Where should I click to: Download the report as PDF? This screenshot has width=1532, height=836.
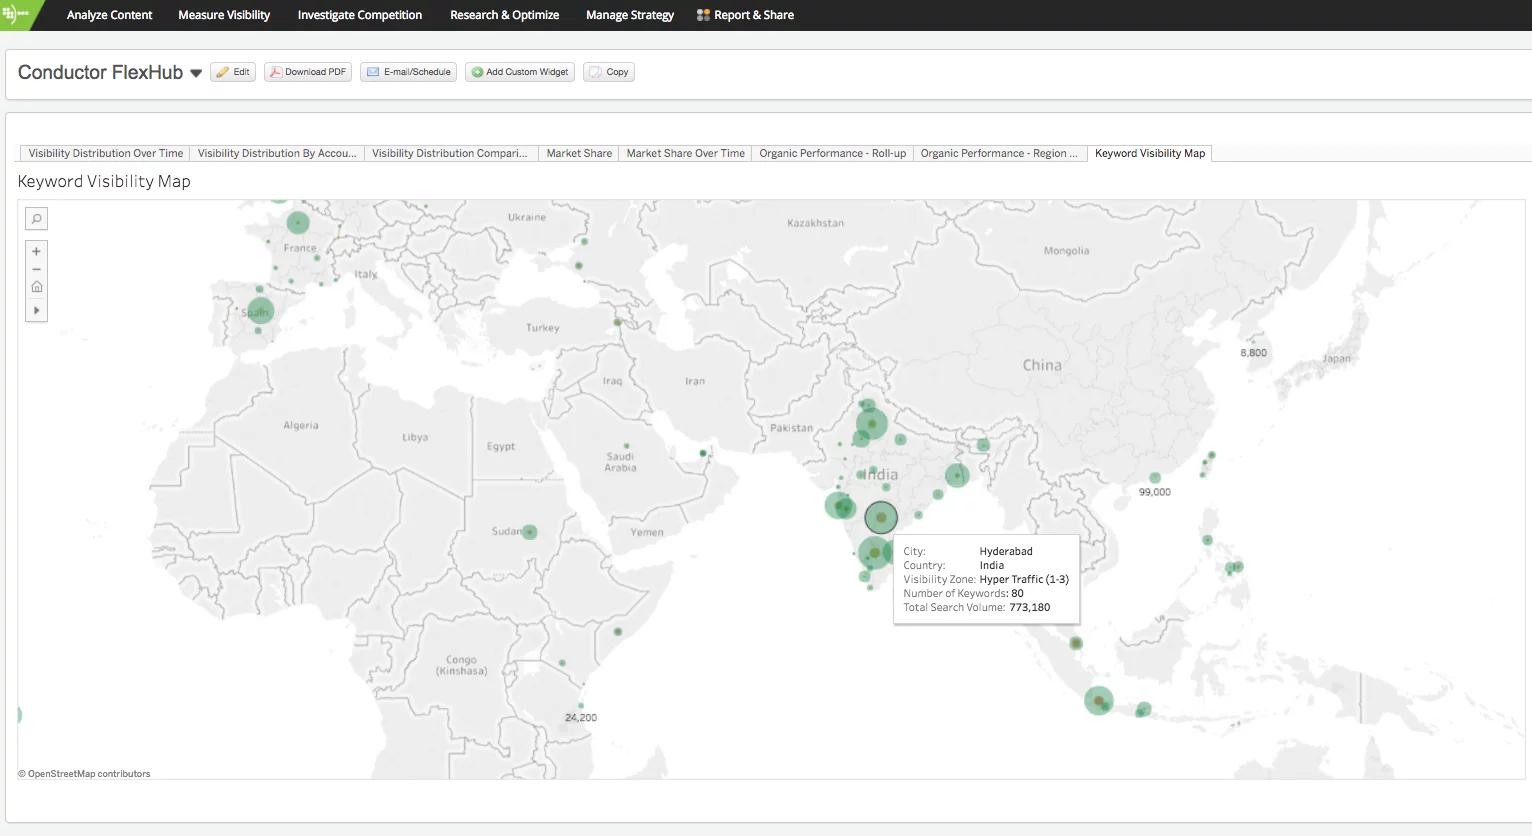pos(308,72)
